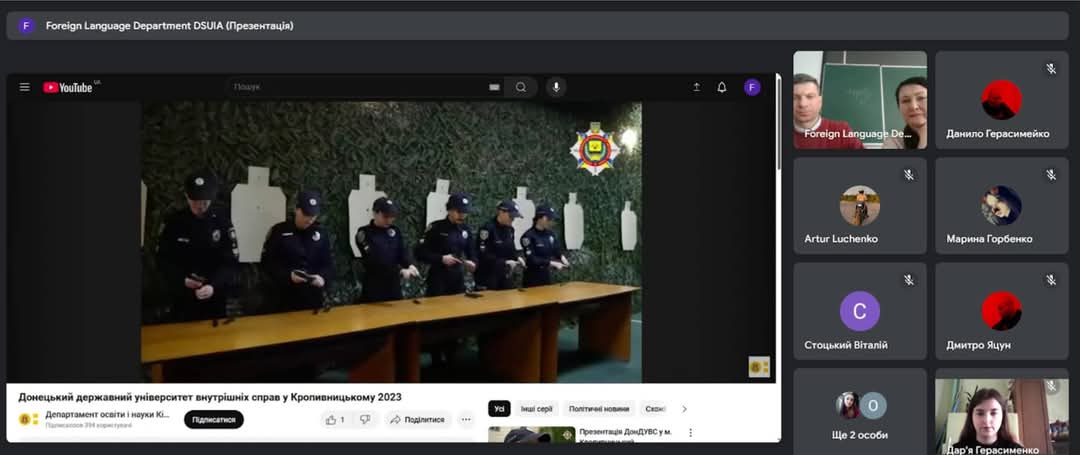Click Марина Горбенко's muted microphone icon
1080x455 pixels.
1051,175
